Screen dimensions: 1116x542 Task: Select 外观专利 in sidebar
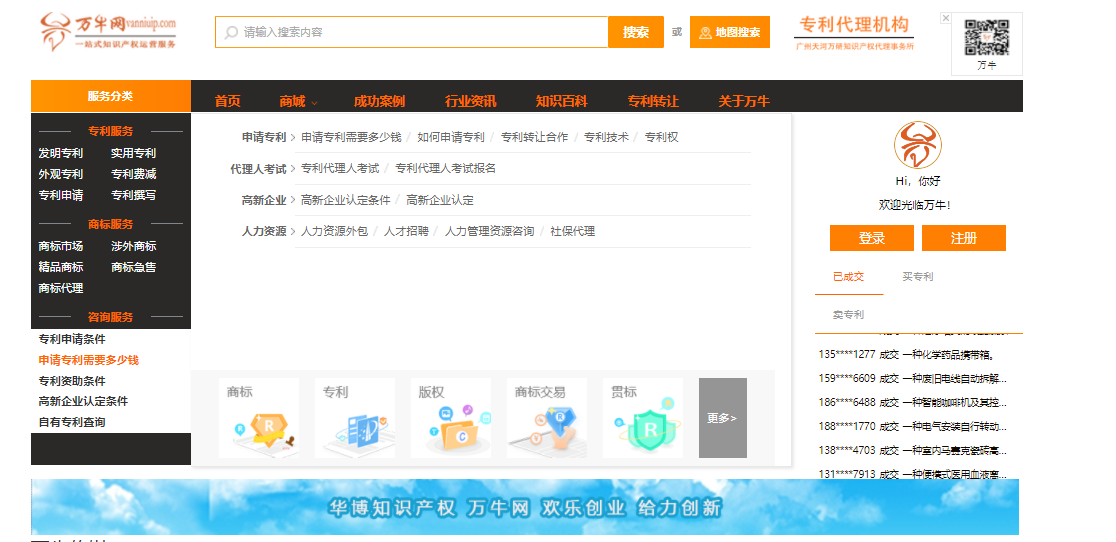(60, 174)
